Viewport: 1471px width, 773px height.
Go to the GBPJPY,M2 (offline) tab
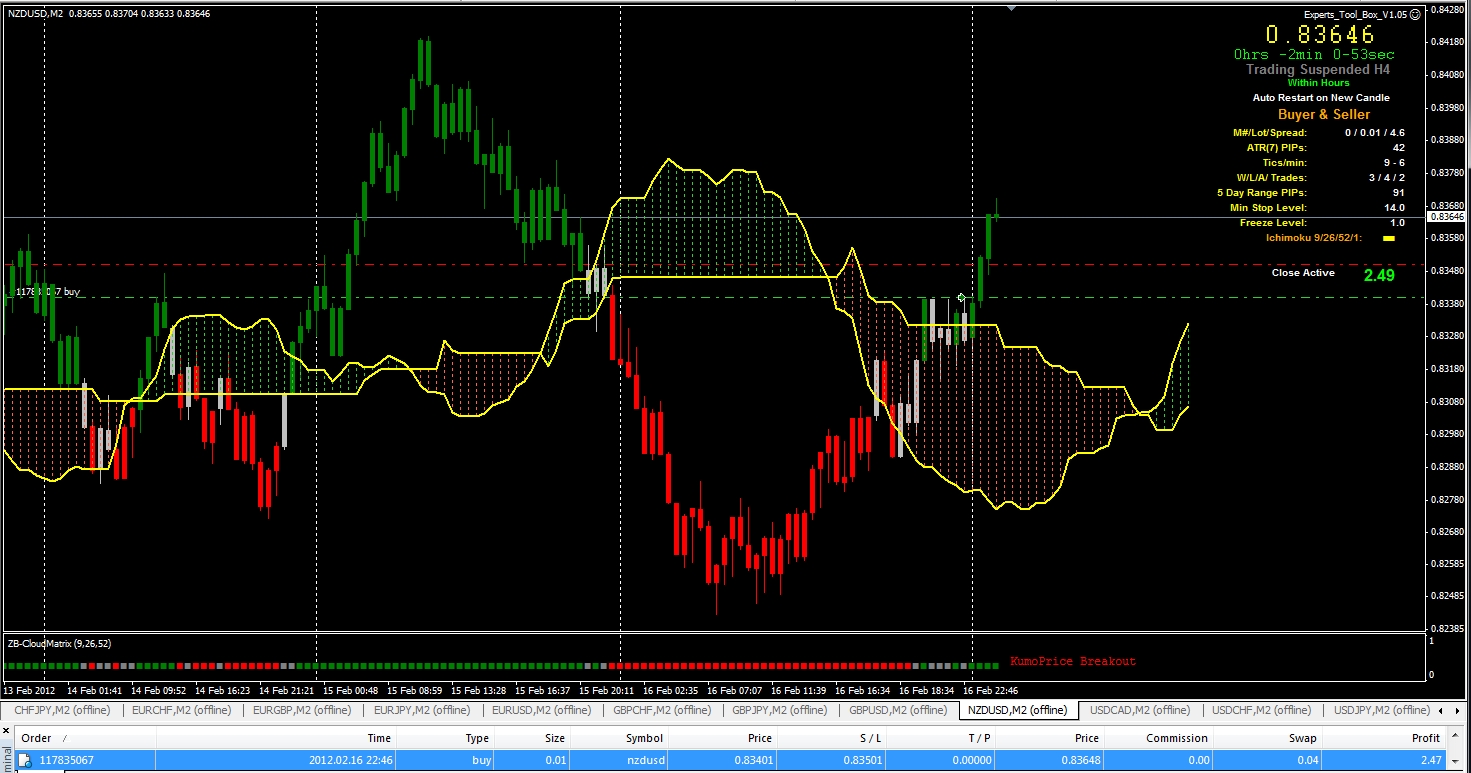point(781,710)
